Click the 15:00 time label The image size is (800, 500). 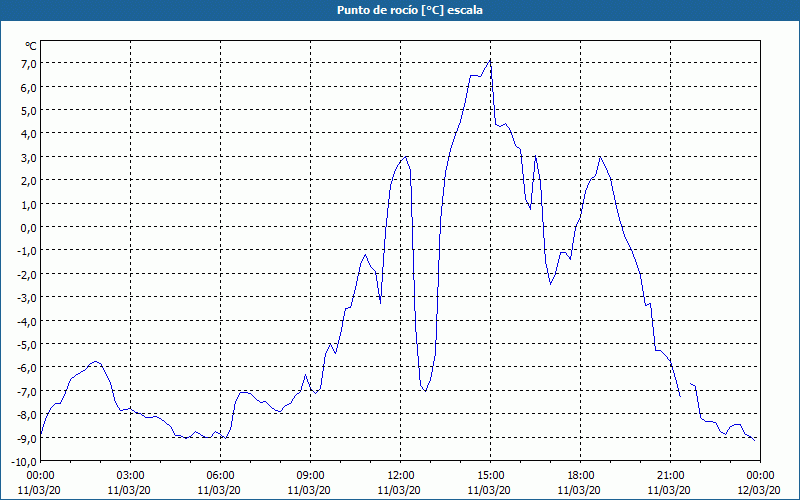click(x=490, y=476)
